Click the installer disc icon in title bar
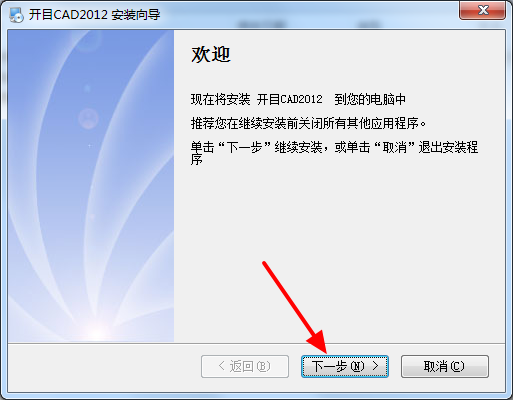 click(x=16, y=15)
